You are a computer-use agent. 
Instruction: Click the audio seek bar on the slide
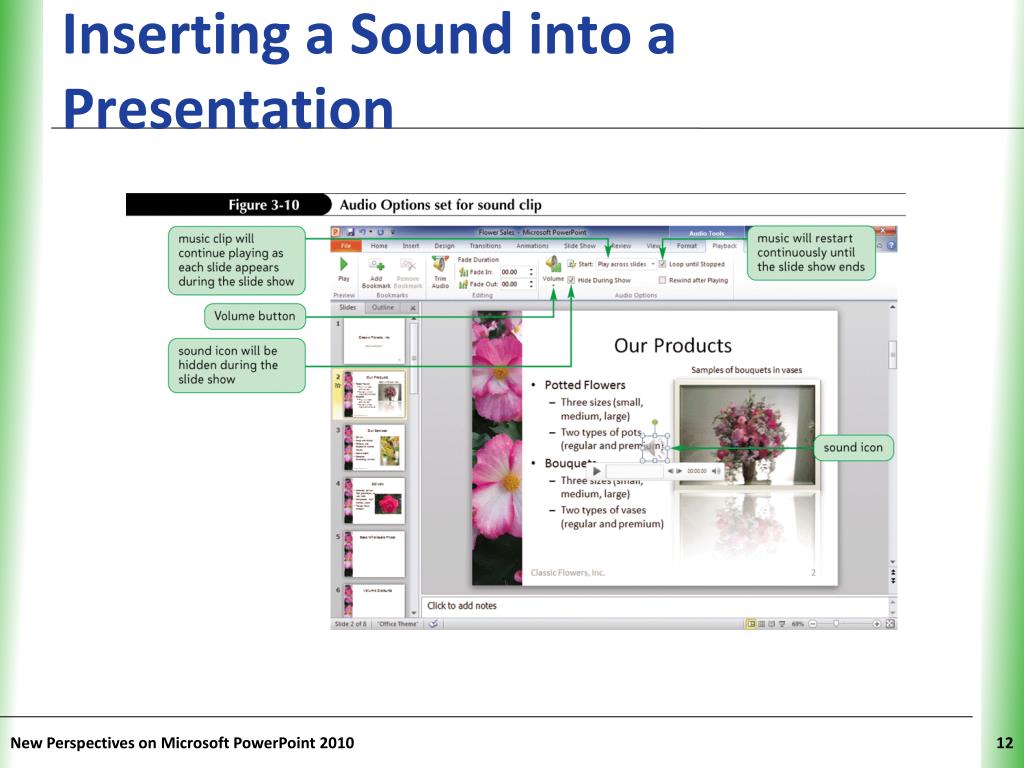tap(634, 471)
